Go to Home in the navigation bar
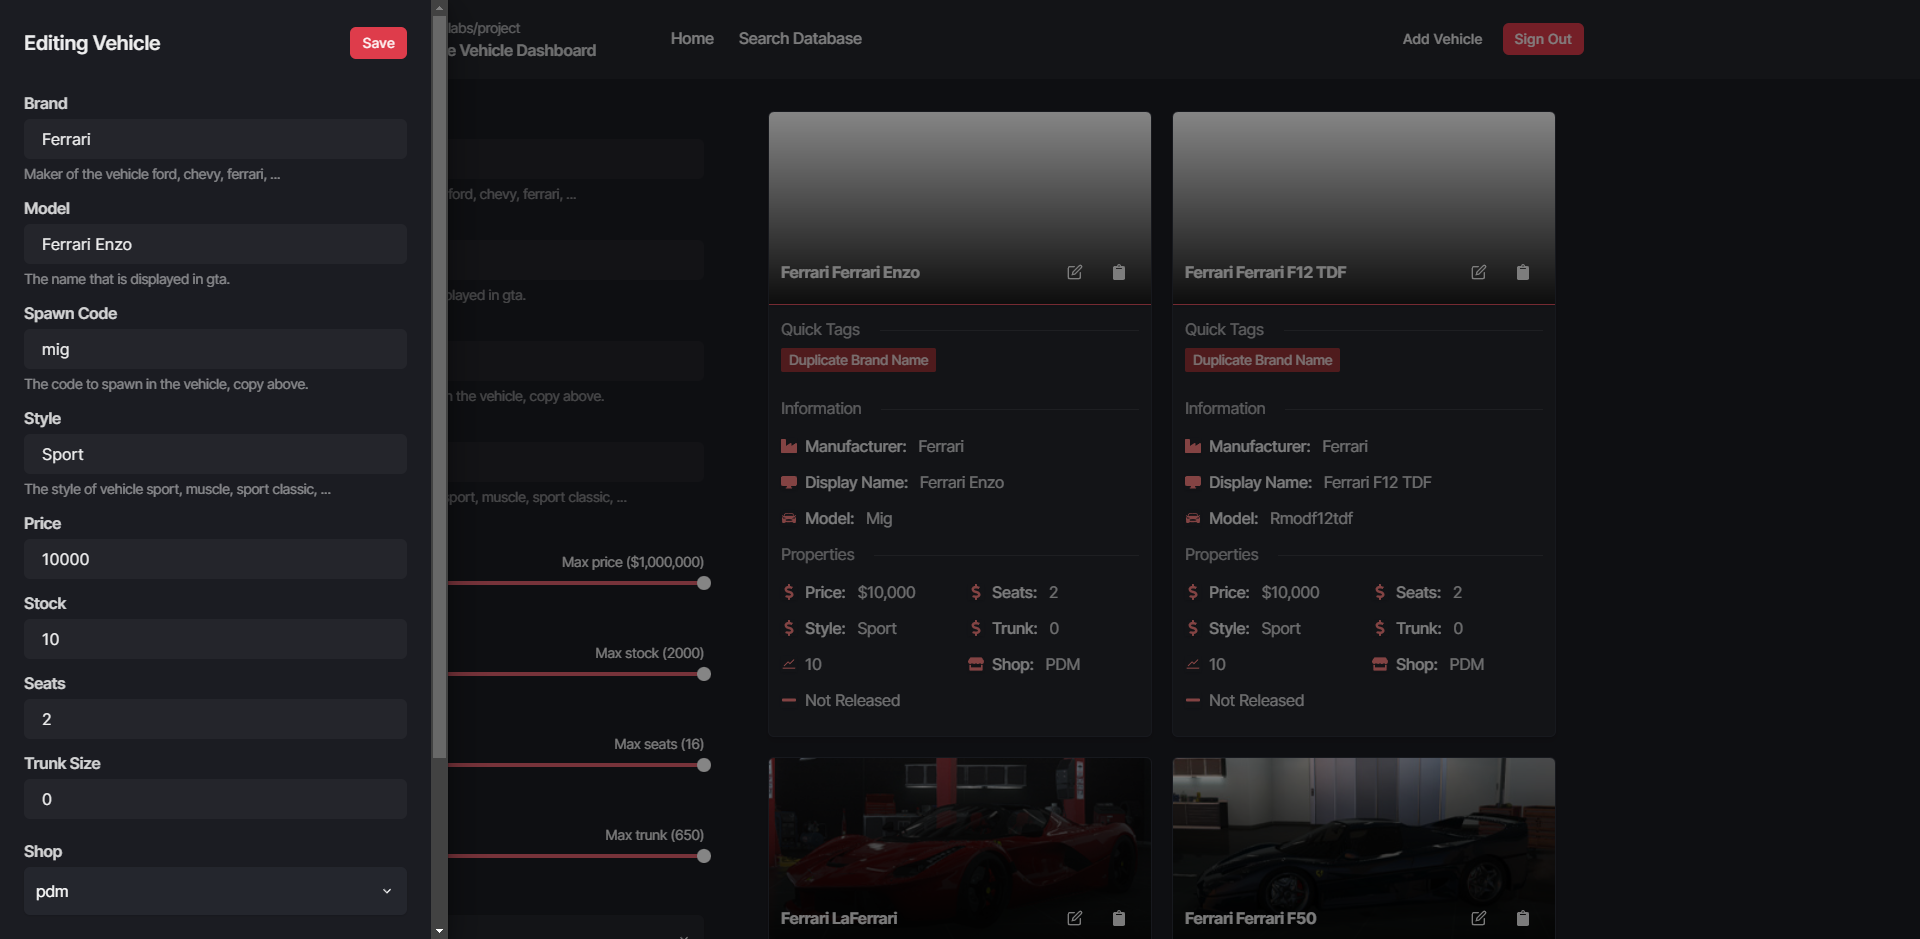Image resolution: width=1920 pixels, height=939 pixels. click(x=691, y=38)
